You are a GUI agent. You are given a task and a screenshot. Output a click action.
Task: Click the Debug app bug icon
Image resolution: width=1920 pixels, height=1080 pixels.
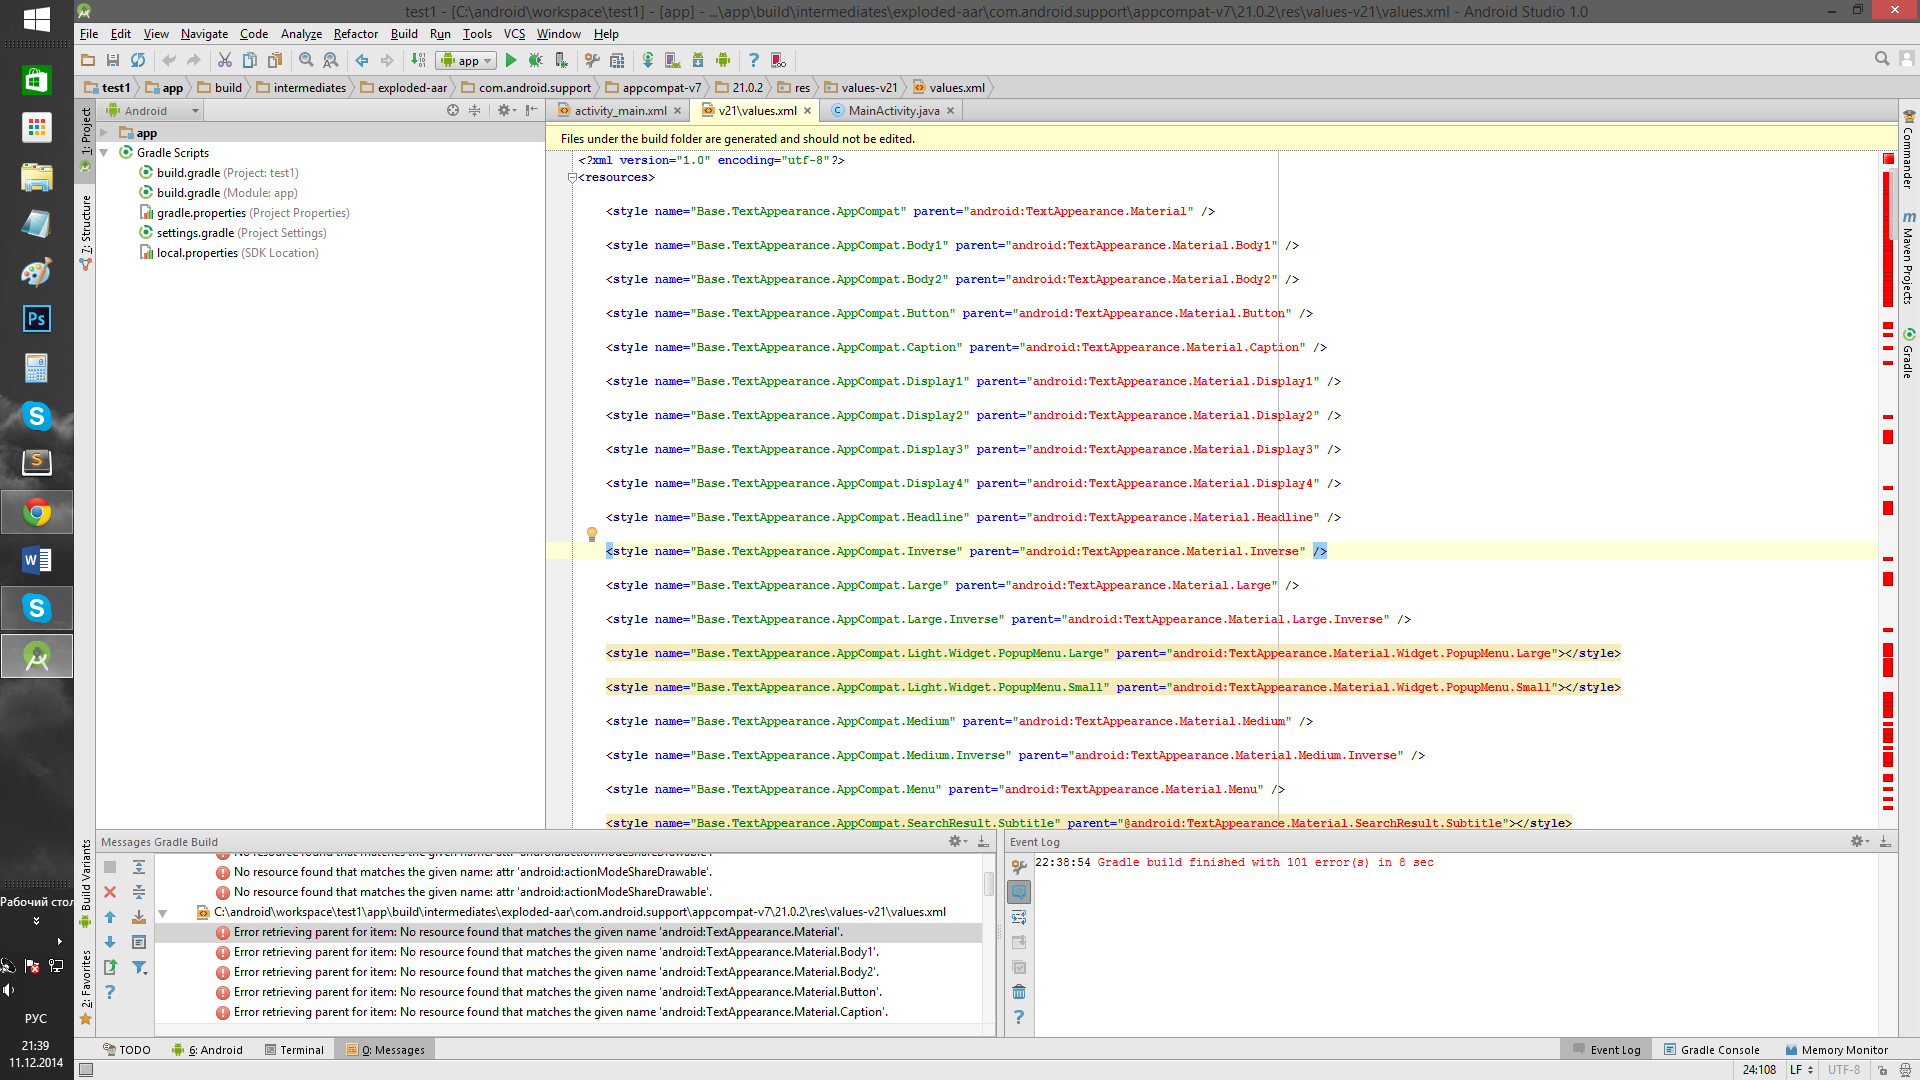536,61
